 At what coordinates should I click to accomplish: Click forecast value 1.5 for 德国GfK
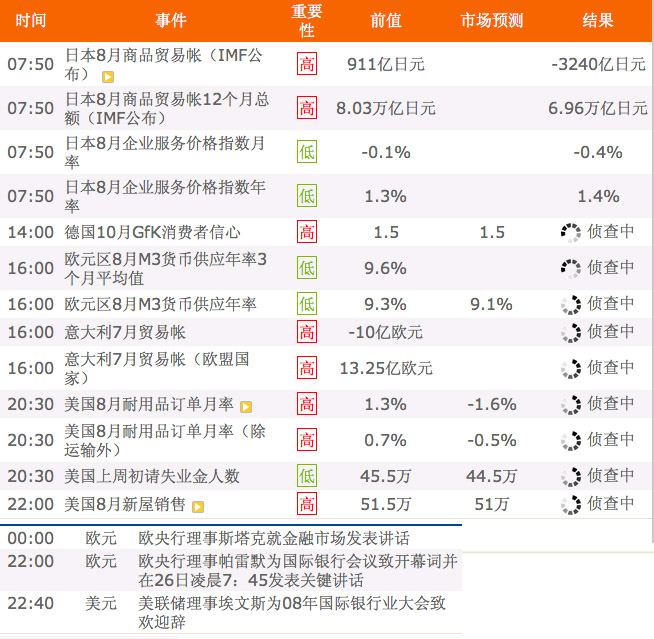pyautogui.click(x=492, y=232)
